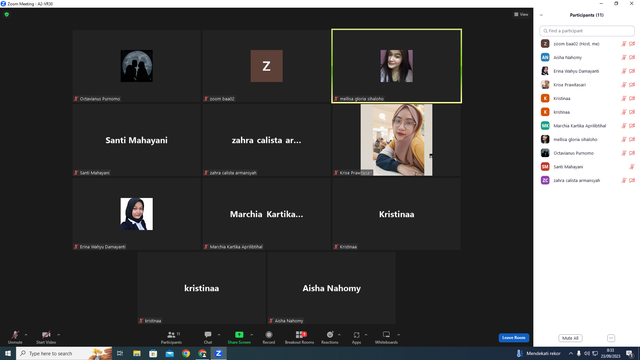Select Krise Prawitasari in participants list
This screenshot has height=360, width=640.
[x=587, y=85]
